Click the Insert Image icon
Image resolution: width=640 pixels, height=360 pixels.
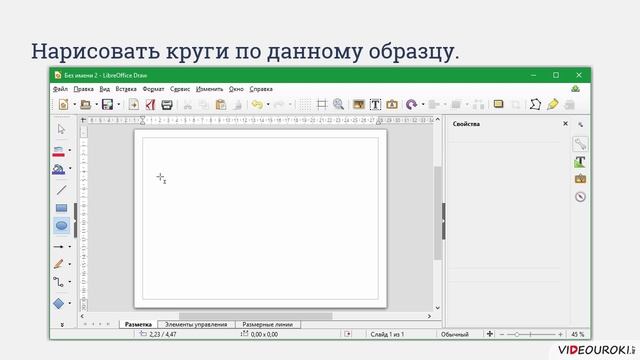tap(358, 104)
